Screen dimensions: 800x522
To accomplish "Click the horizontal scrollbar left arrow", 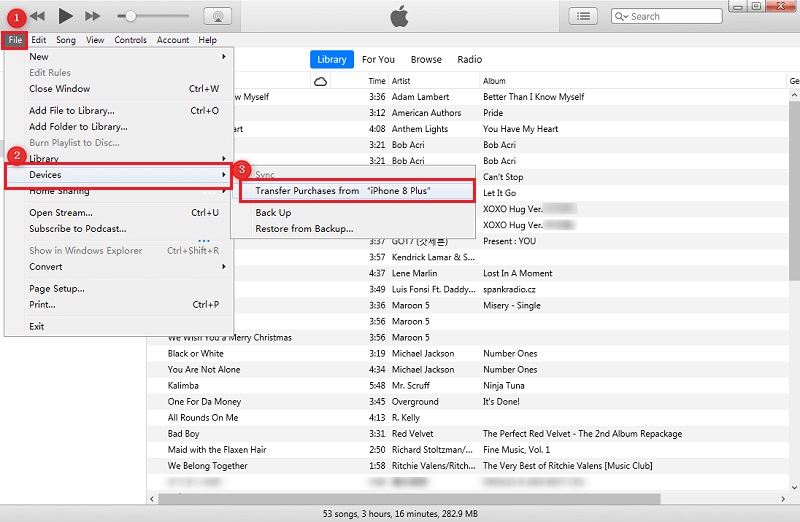I will 152,499.
